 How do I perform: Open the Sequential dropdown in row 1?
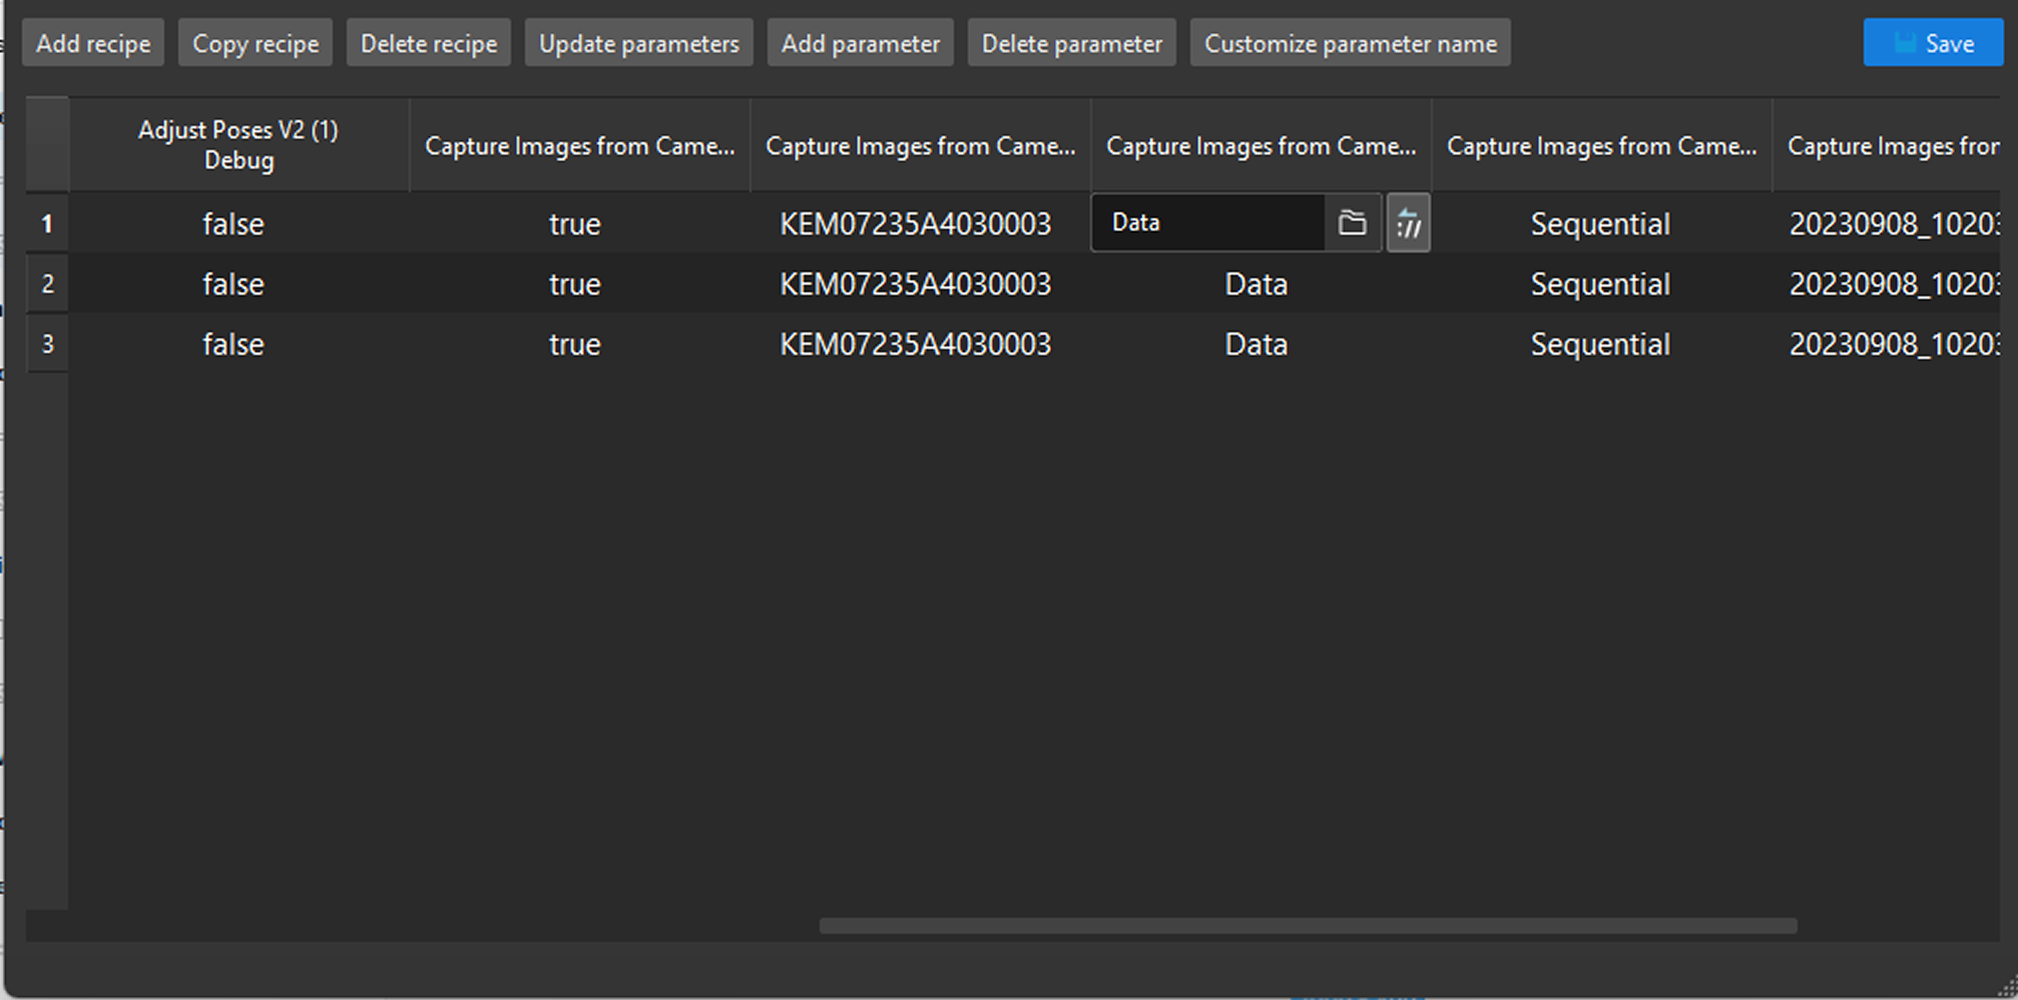pyautogui.click(x=1600, y=223)
